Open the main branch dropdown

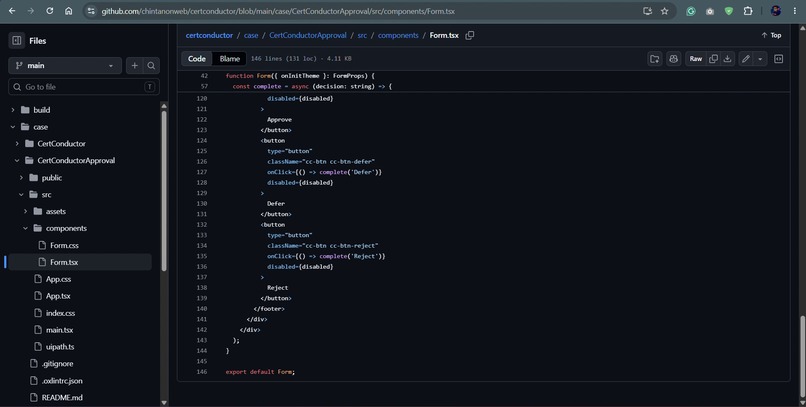[65, 66]
